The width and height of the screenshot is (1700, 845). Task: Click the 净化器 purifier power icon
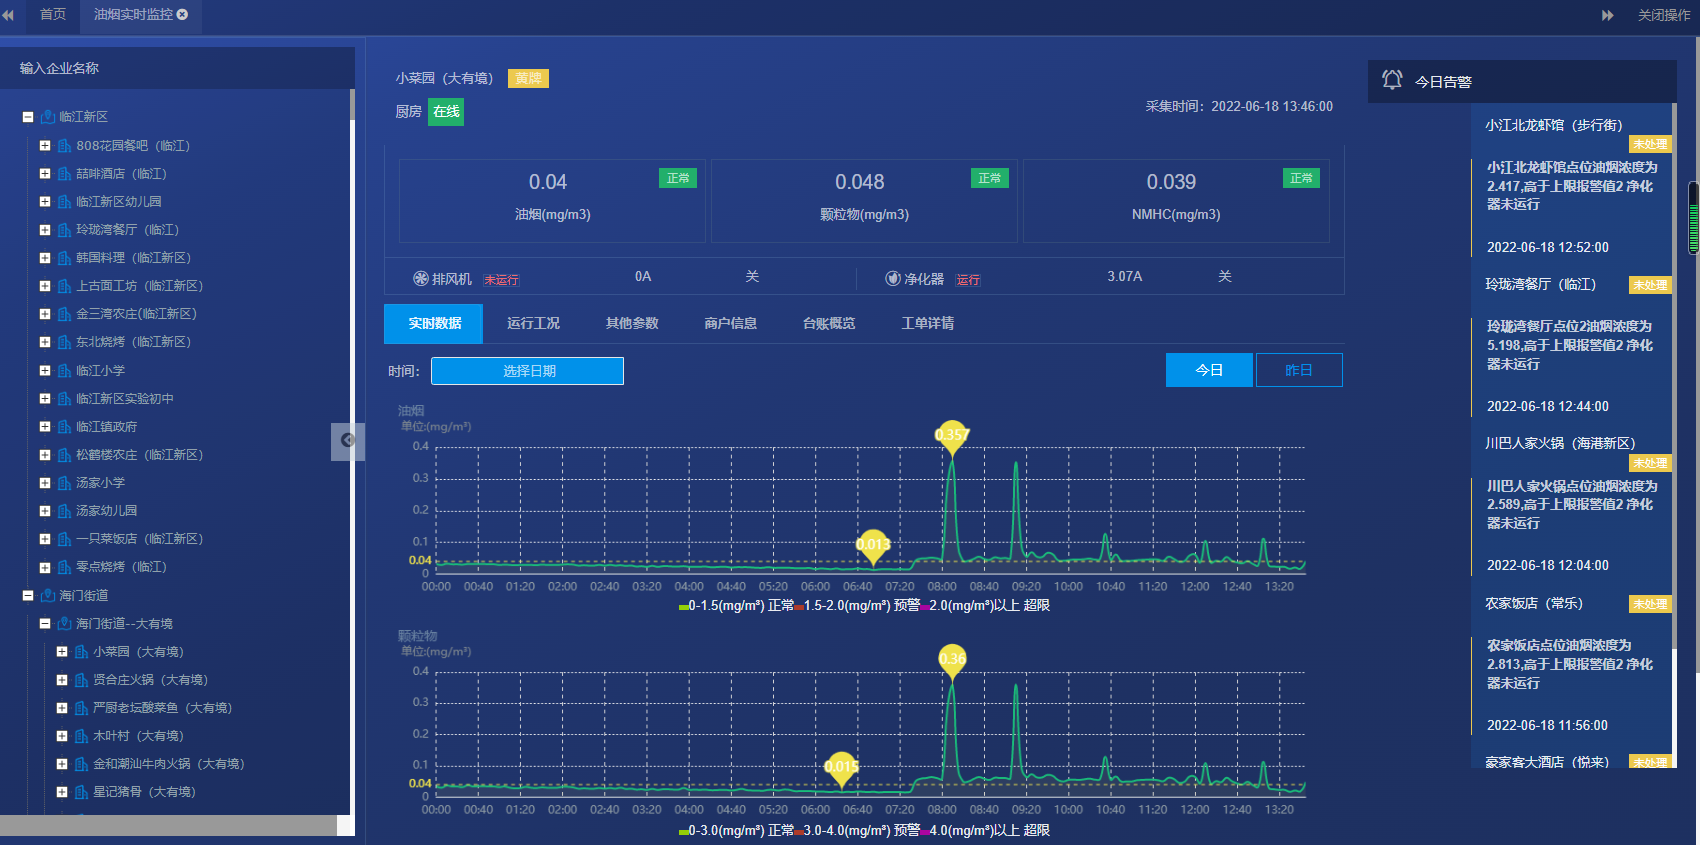point(893,279)
